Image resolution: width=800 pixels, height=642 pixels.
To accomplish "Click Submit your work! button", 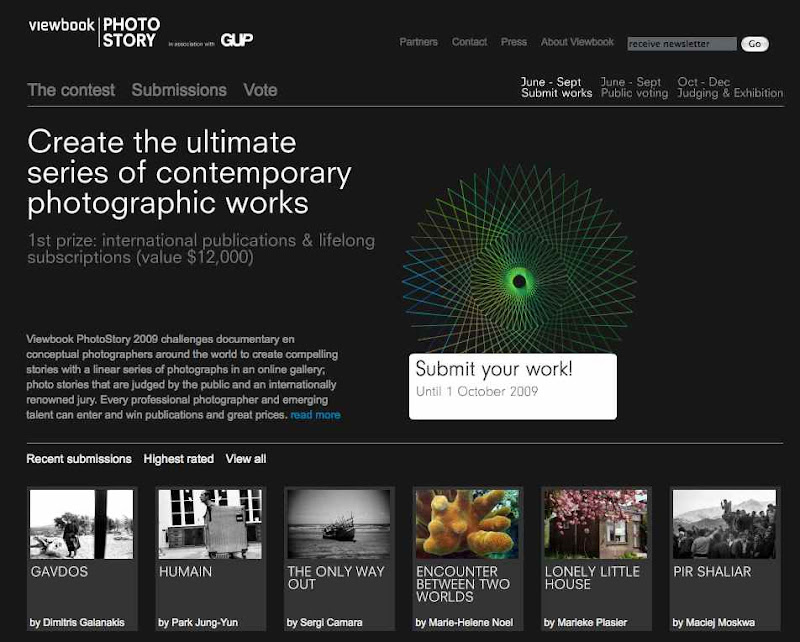I will 513,386.
